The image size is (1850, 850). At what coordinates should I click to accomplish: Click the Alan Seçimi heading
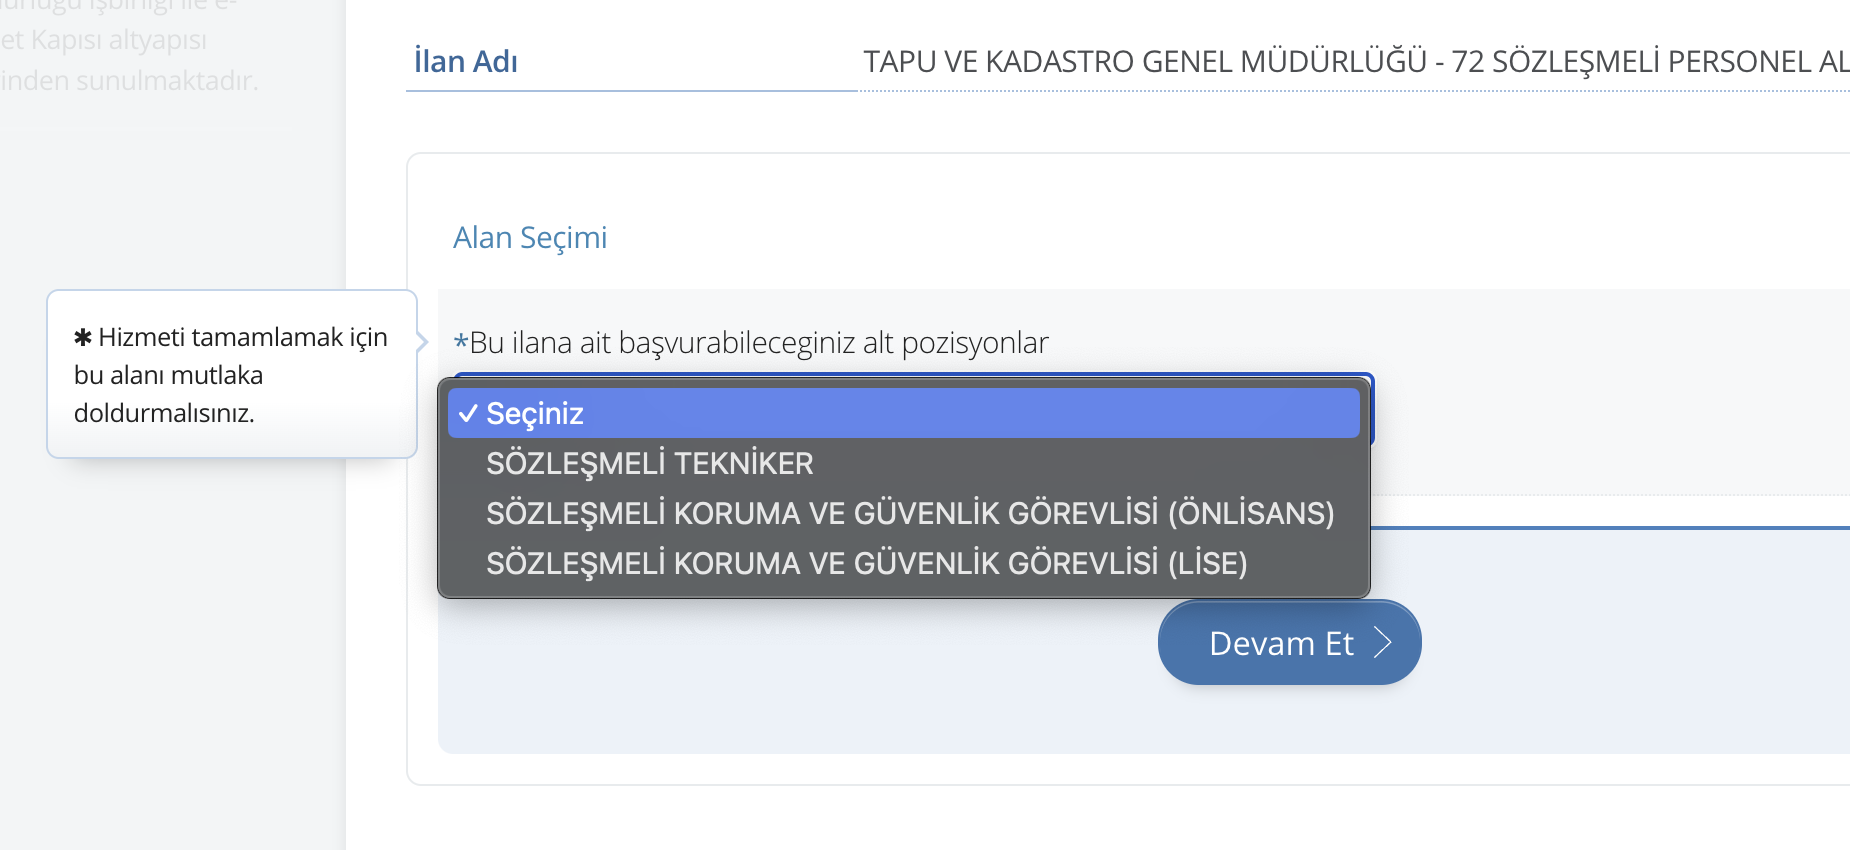pyautogui.click(x=530, y=237)
